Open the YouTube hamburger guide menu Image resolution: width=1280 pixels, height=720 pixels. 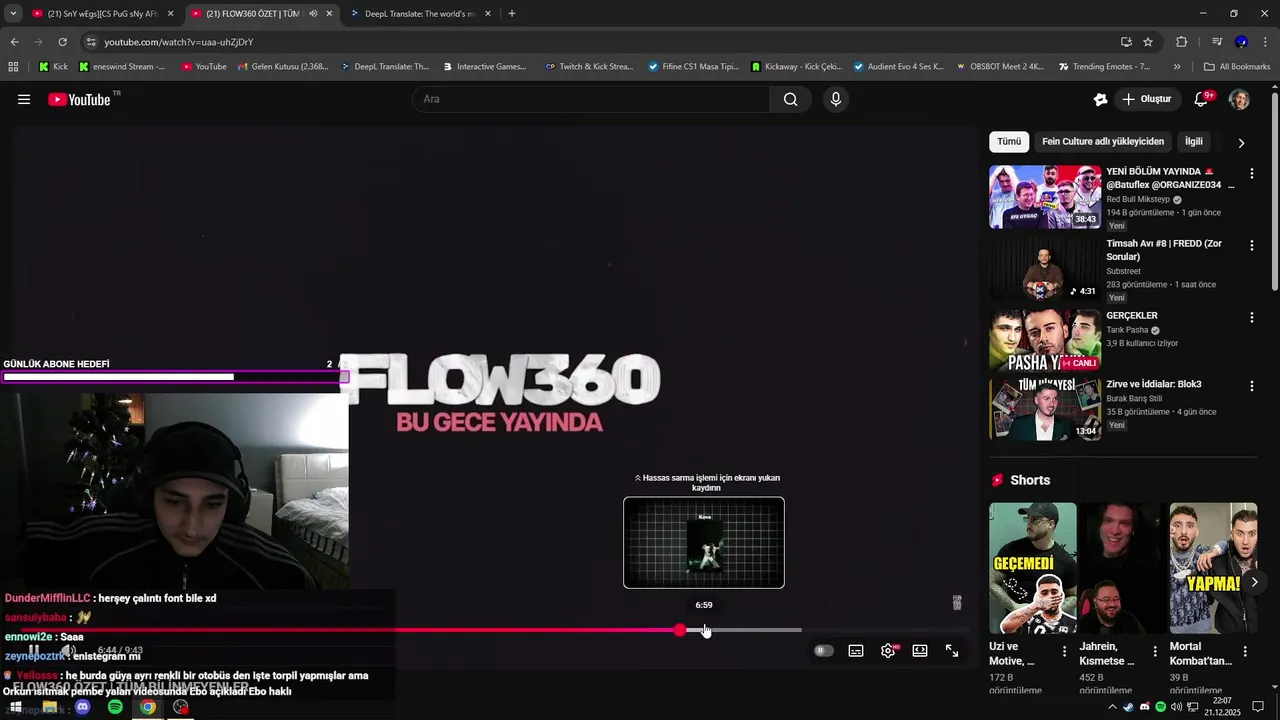(x=24, y=99)
